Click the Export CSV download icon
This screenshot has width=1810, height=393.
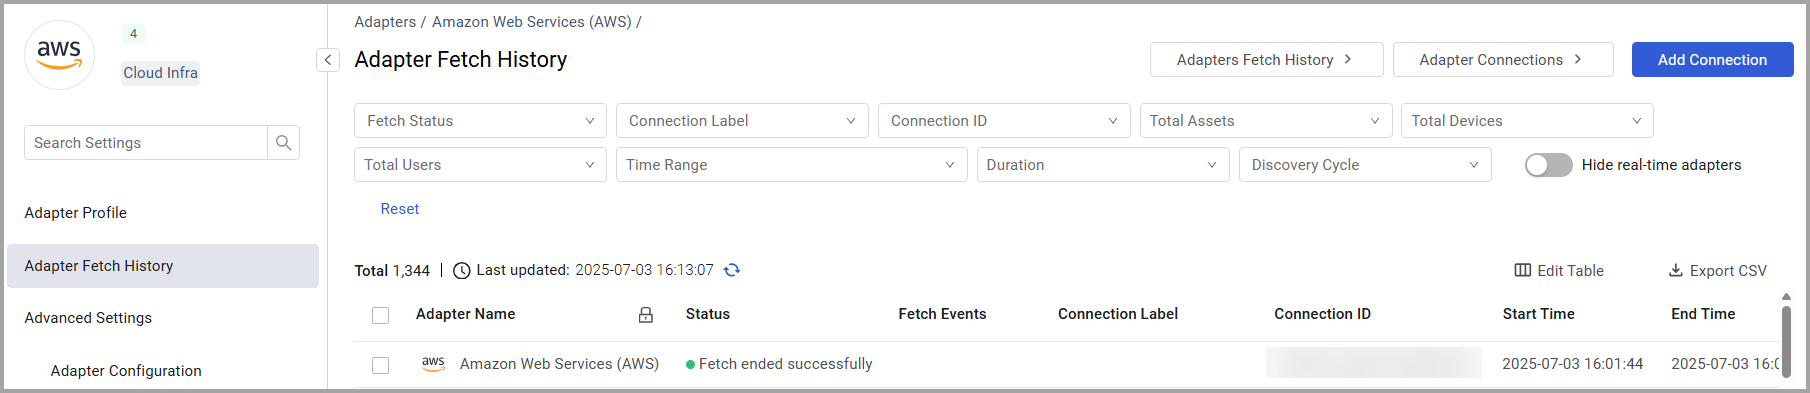(x=1676, y=271)
